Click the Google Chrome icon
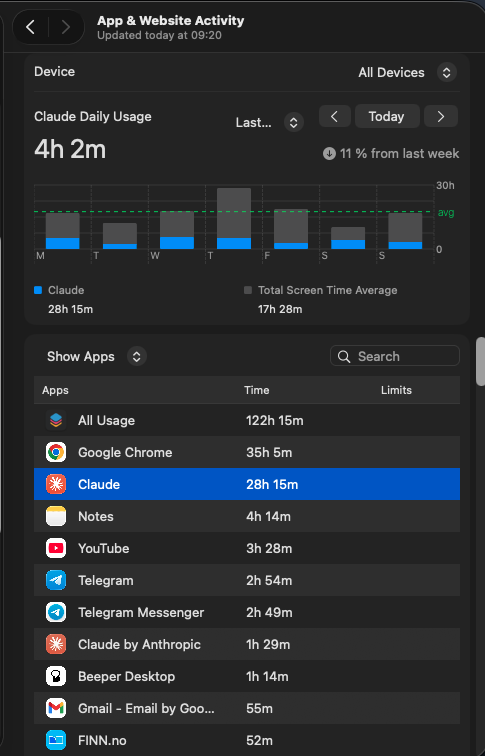This screenshot has width=485, height=756. pos(56,452)
